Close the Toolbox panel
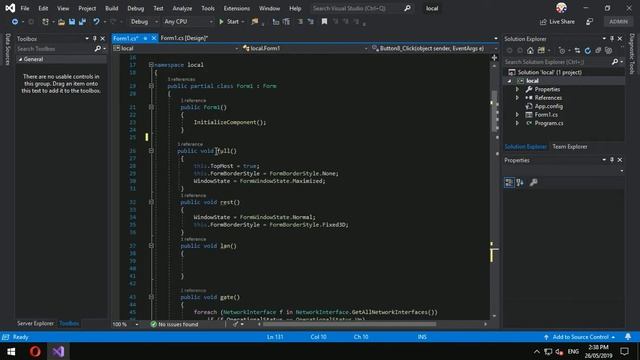 [x=102, y=38]
